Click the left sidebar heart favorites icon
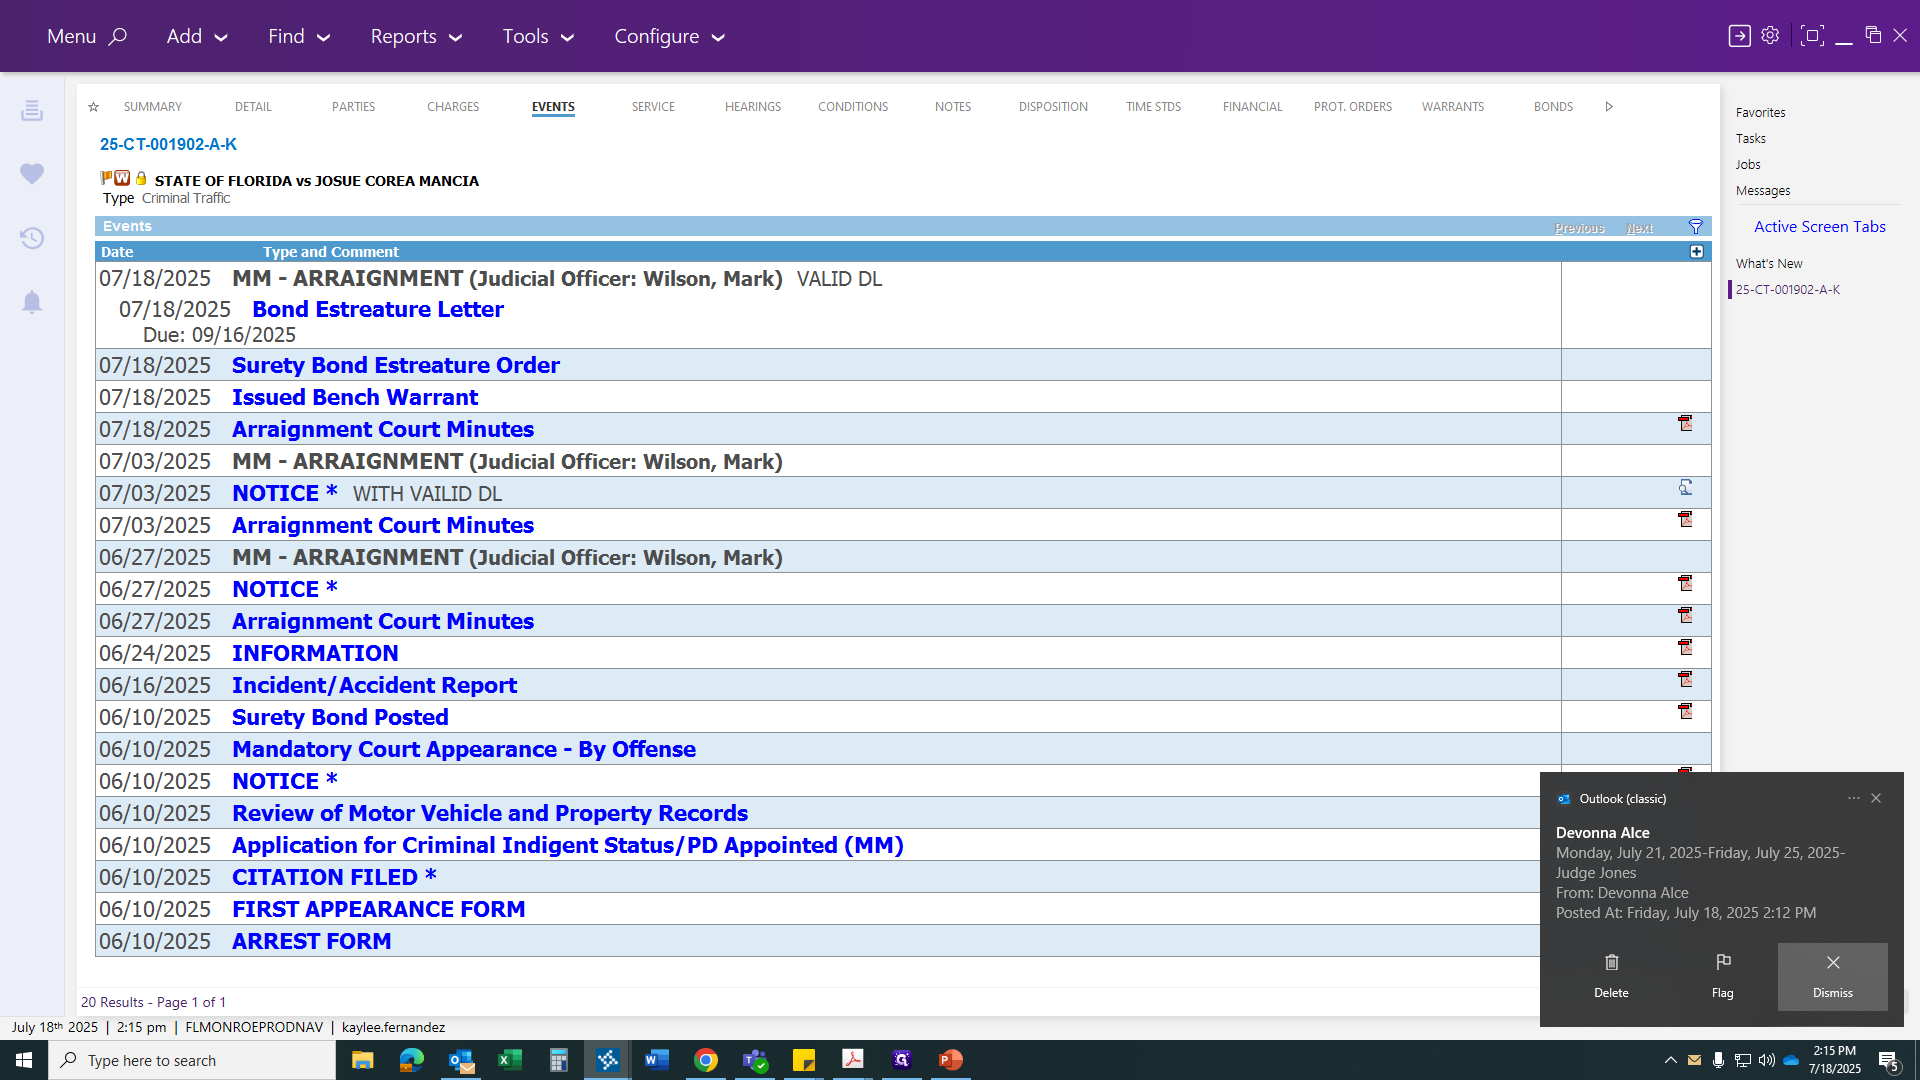1920x1080 pixels. 32,174
